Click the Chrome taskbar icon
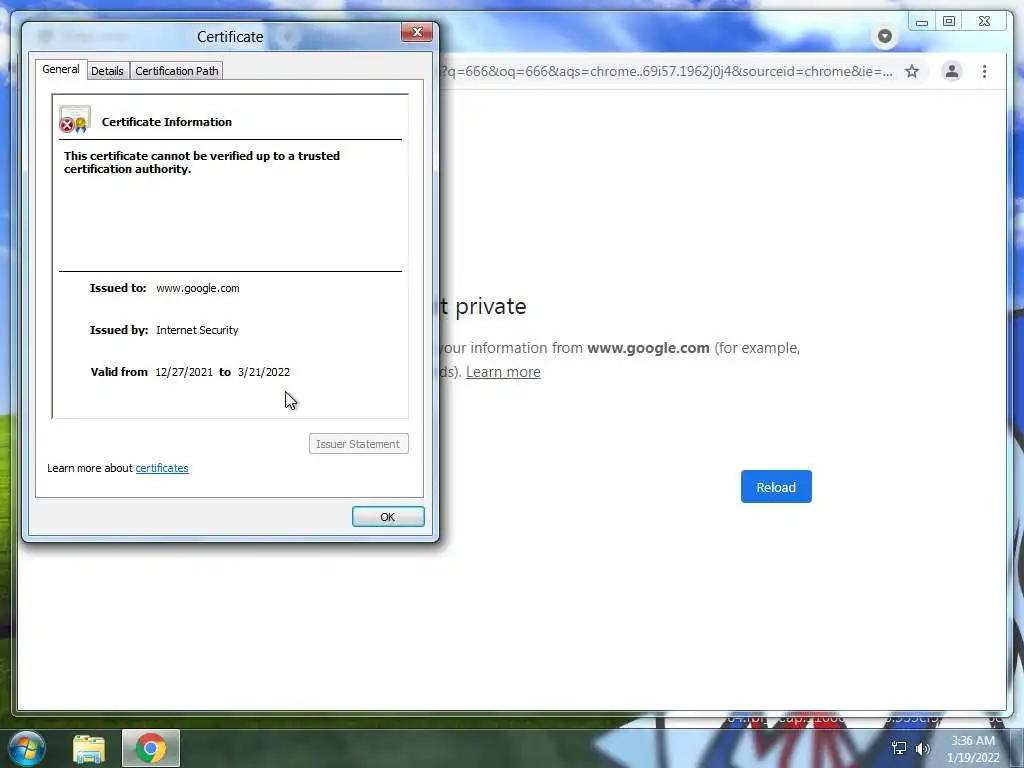The height and width of the screenshot is (768, 1024). pyautogui.click(x=151, y=748)
